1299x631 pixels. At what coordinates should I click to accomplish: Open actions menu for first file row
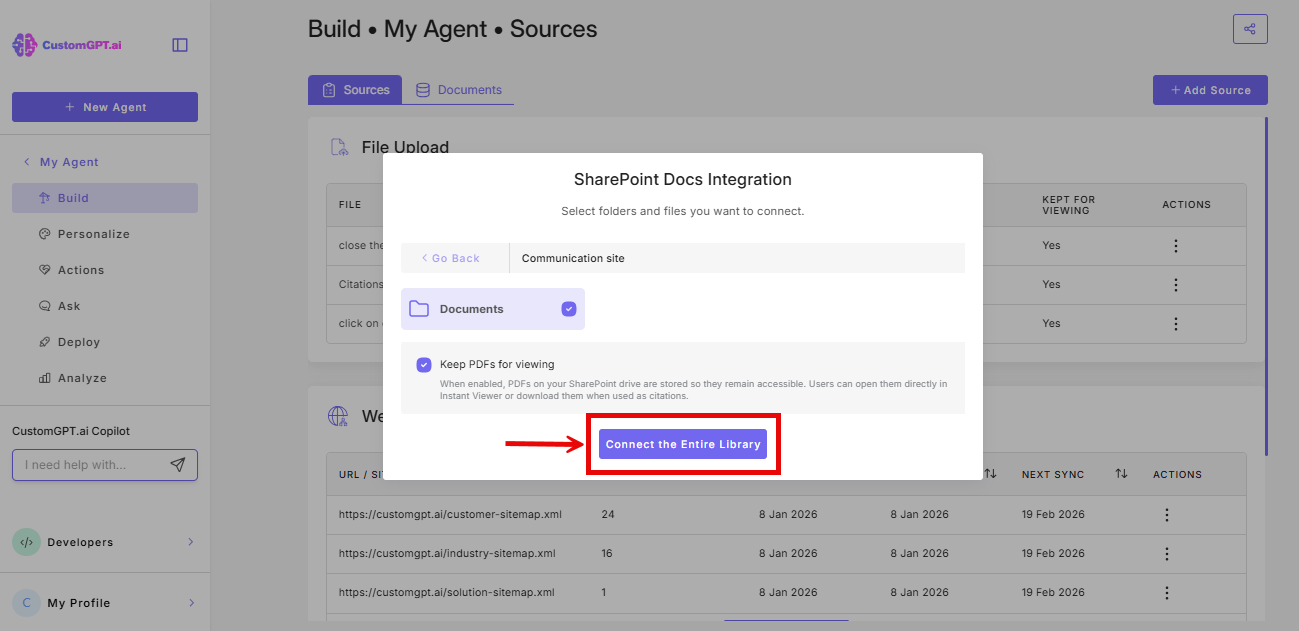(1176, 246)
